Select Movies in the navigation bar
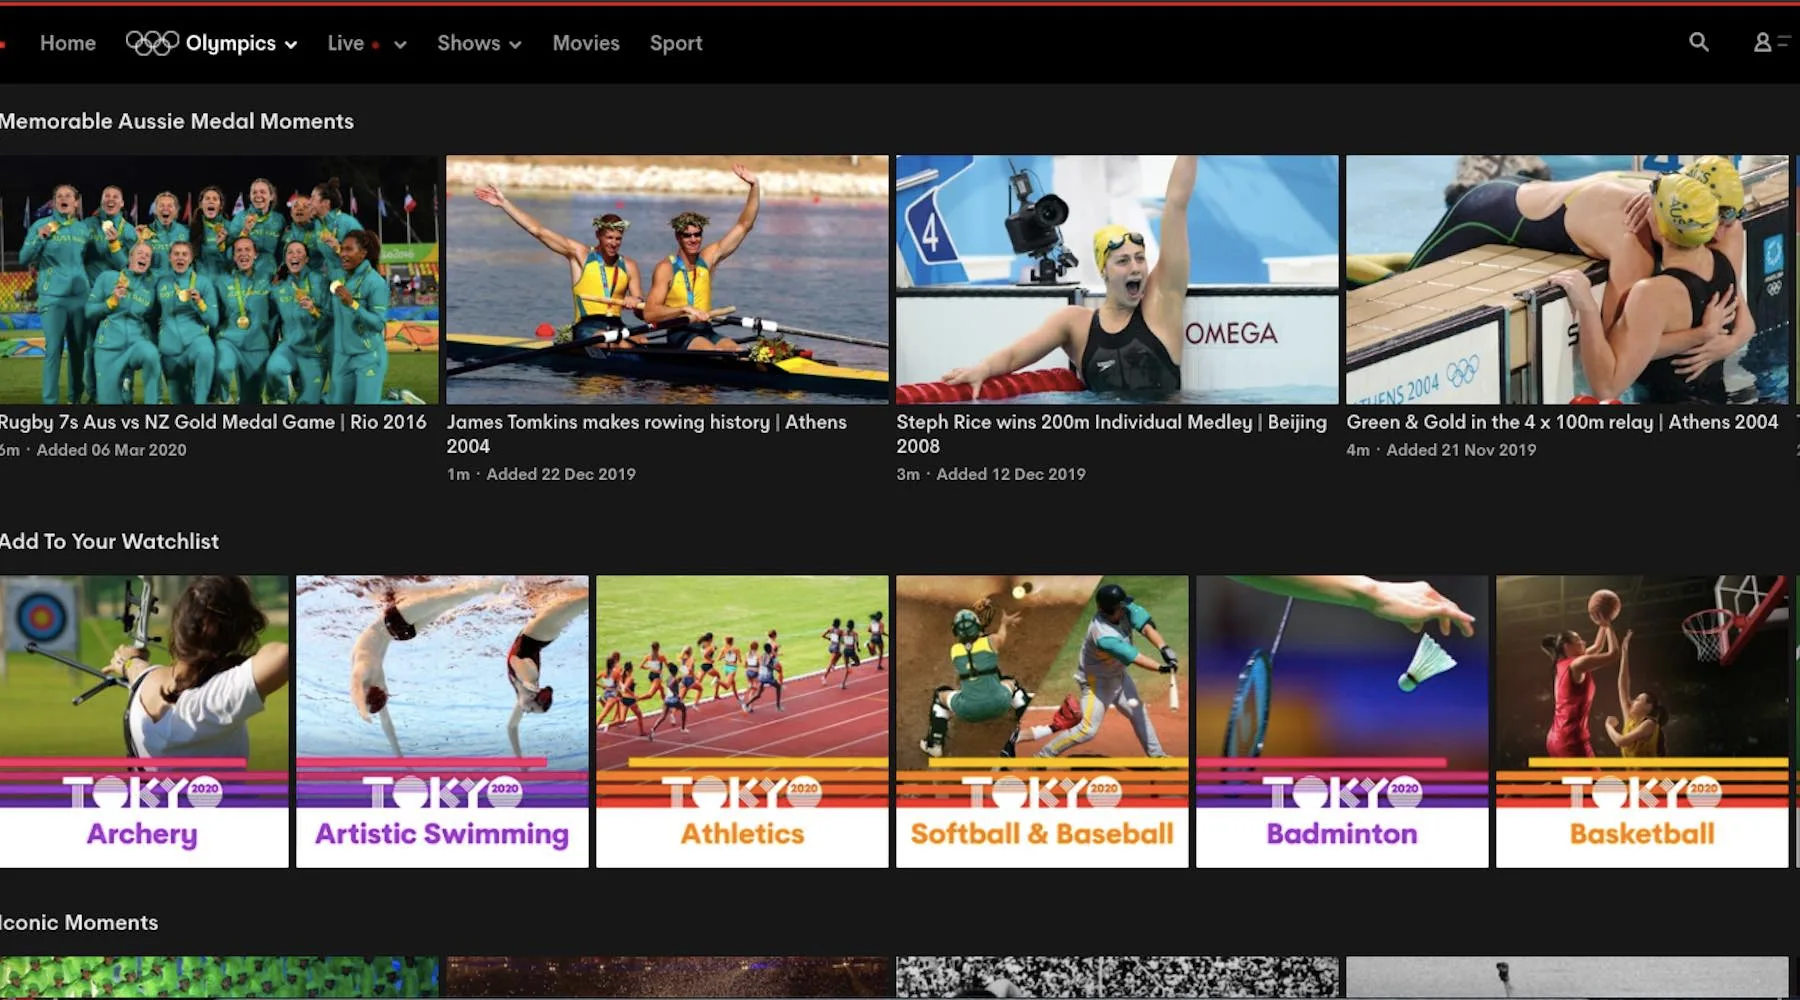Screen dimensions: 1800x1000 tap(586, 43)
